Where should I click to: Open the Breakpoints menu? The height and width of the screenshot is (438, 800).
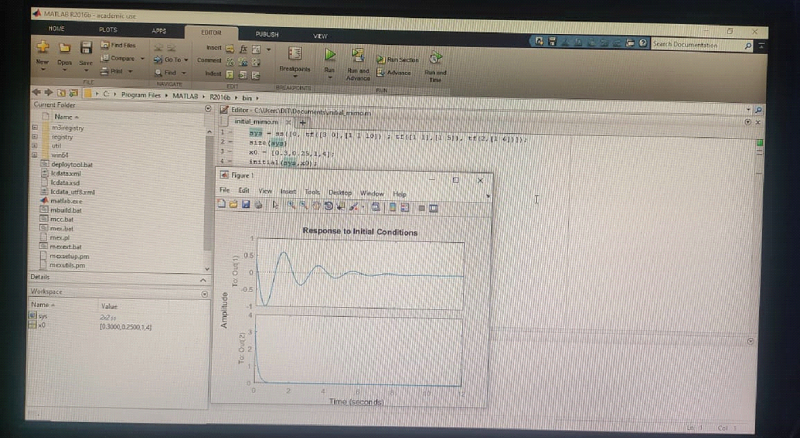pyautogui.click(x=295, y=60)
